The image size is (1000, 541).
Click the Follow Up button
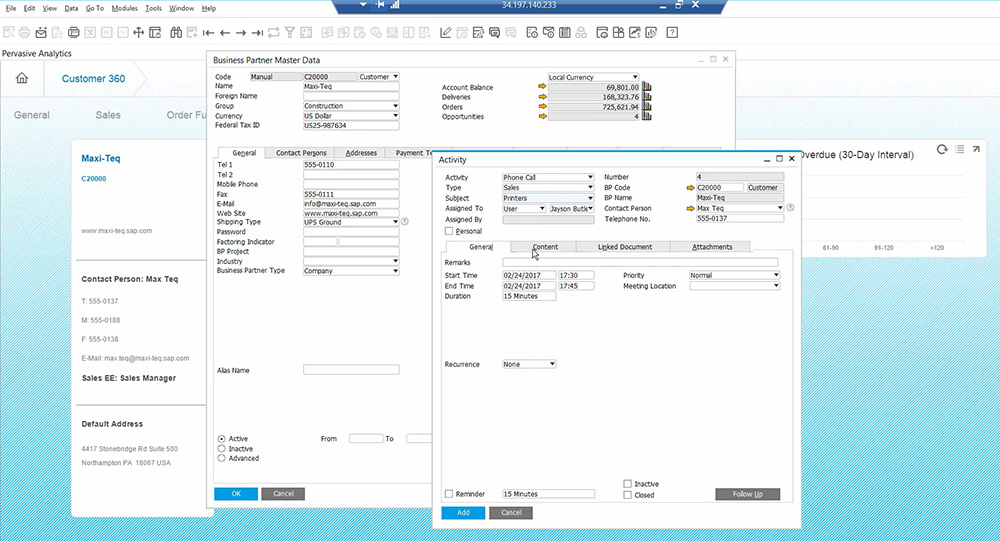pyautogui.click(x=747, y=494)
